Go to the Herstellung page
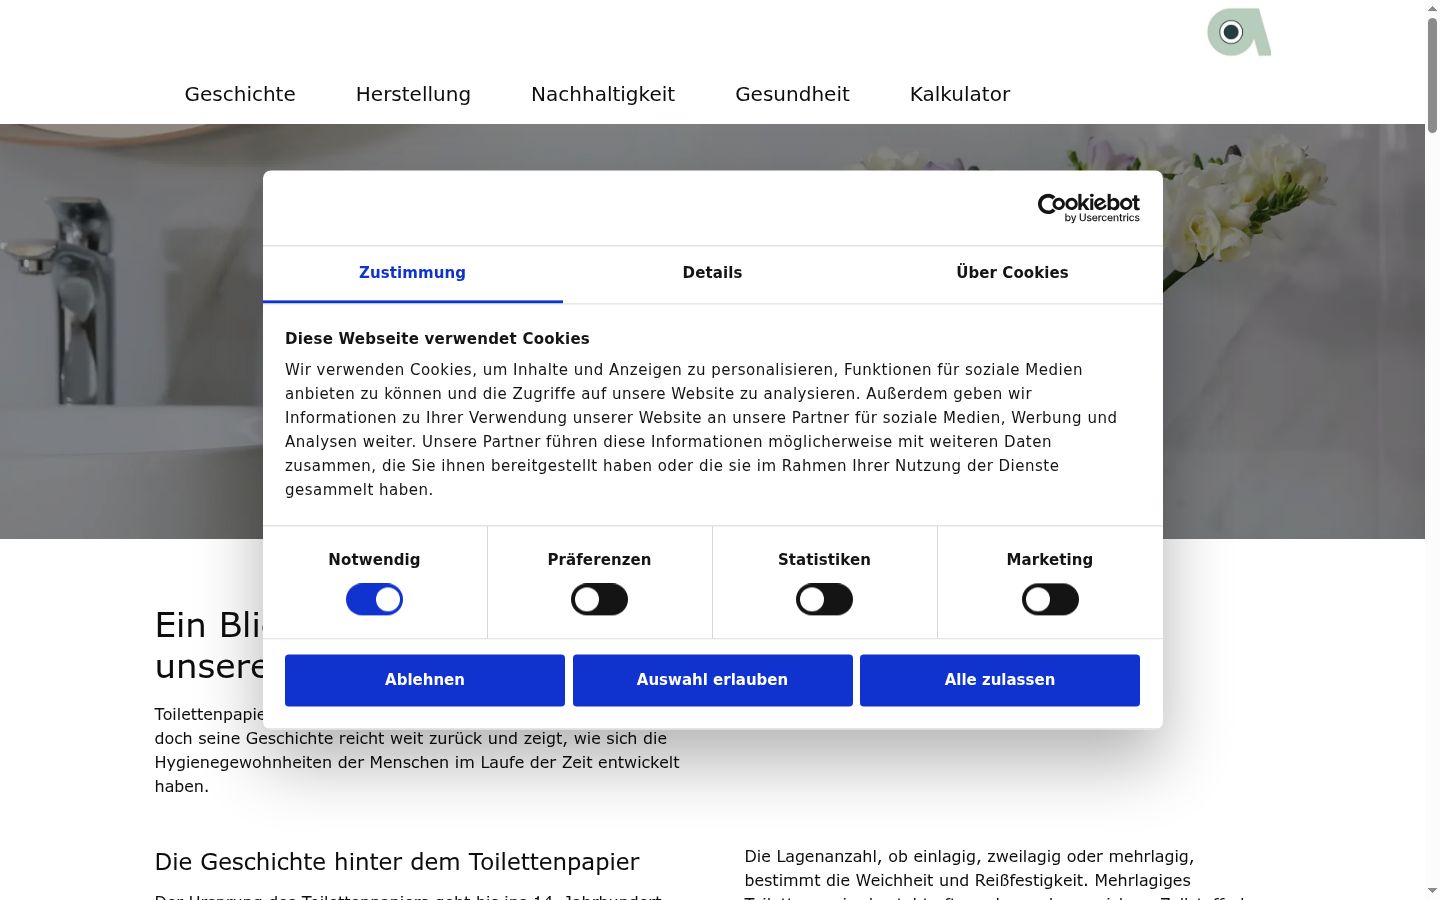 413,94
